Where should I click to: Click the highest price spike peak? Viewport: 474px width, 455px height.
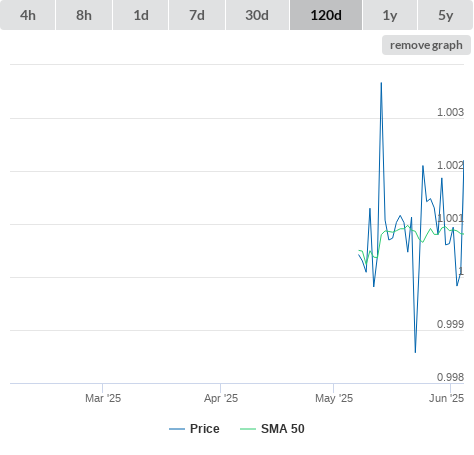coord(381,83)
